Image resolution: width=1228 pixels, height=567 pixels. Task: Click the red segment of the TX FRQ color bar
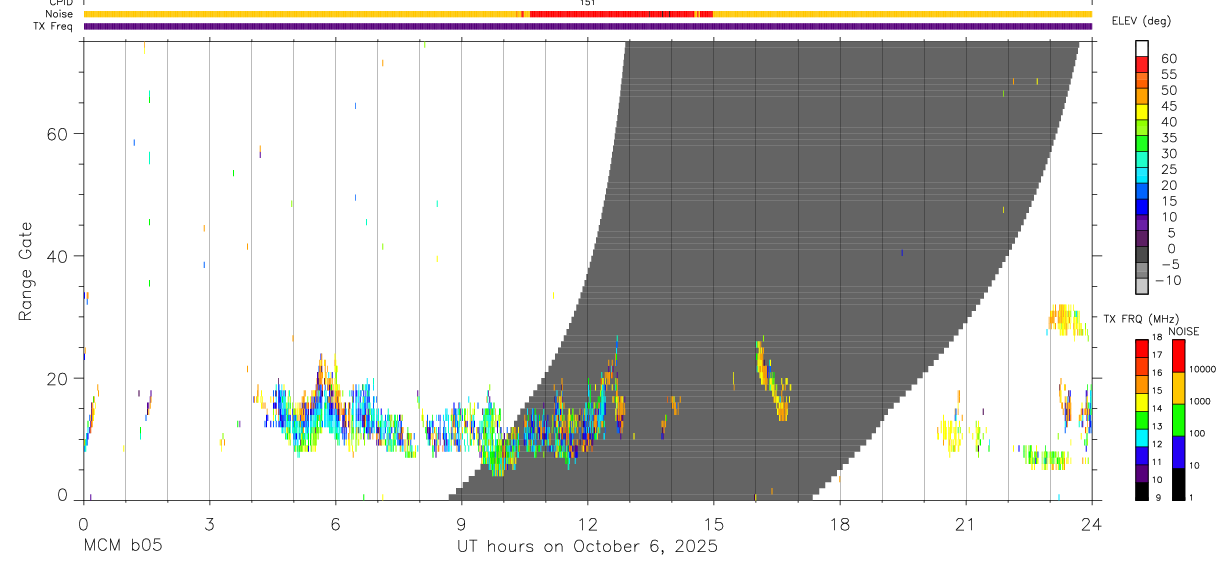(x=1141, y=348)
